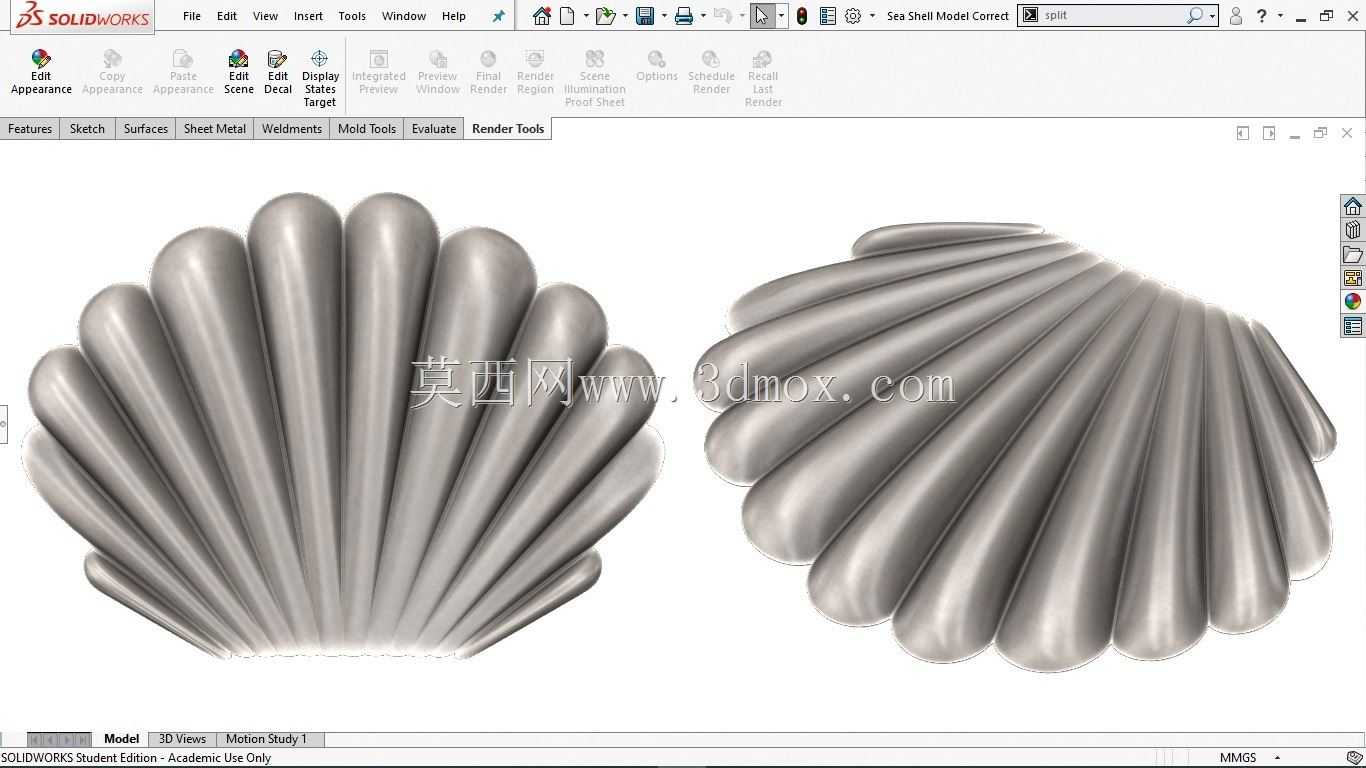Image resolution: width=1366 pixels, height=768 pixels.
Task: Switch to the Evaluate tab
Action: tap(434, 129)
